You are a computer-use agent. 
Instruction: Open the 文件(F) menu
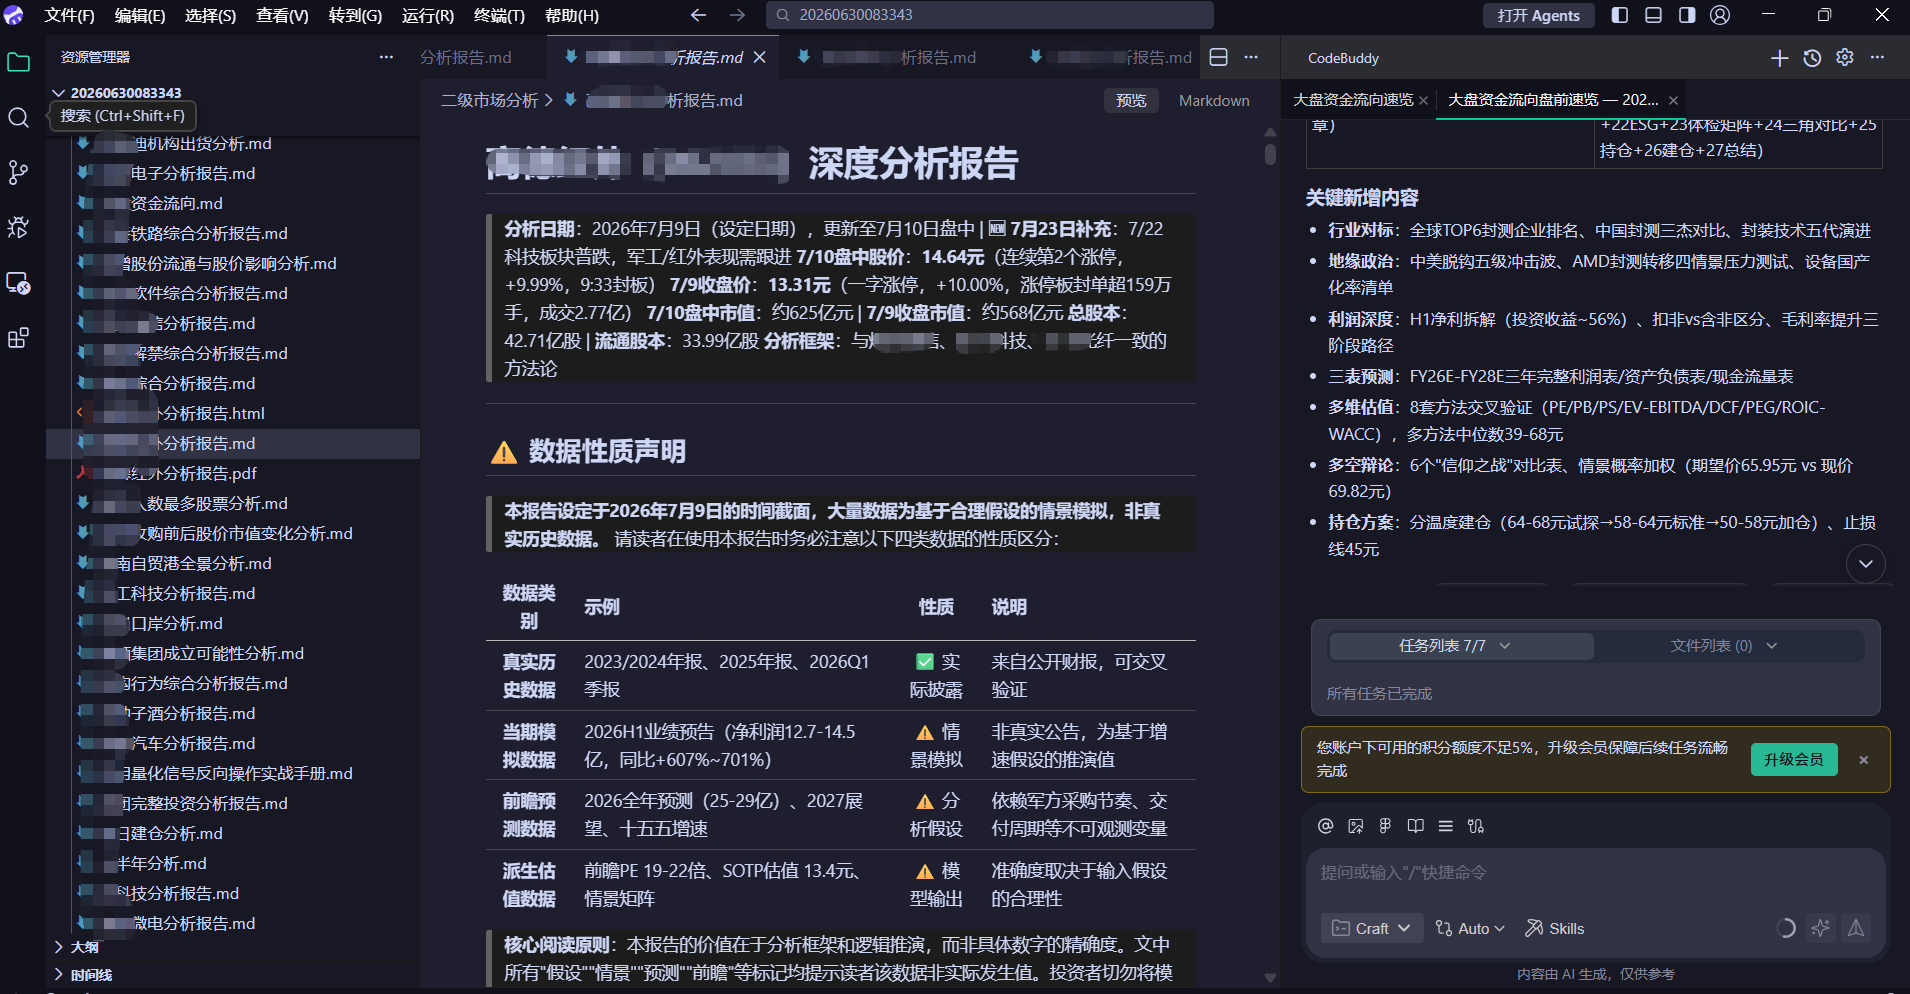[69, 15]
